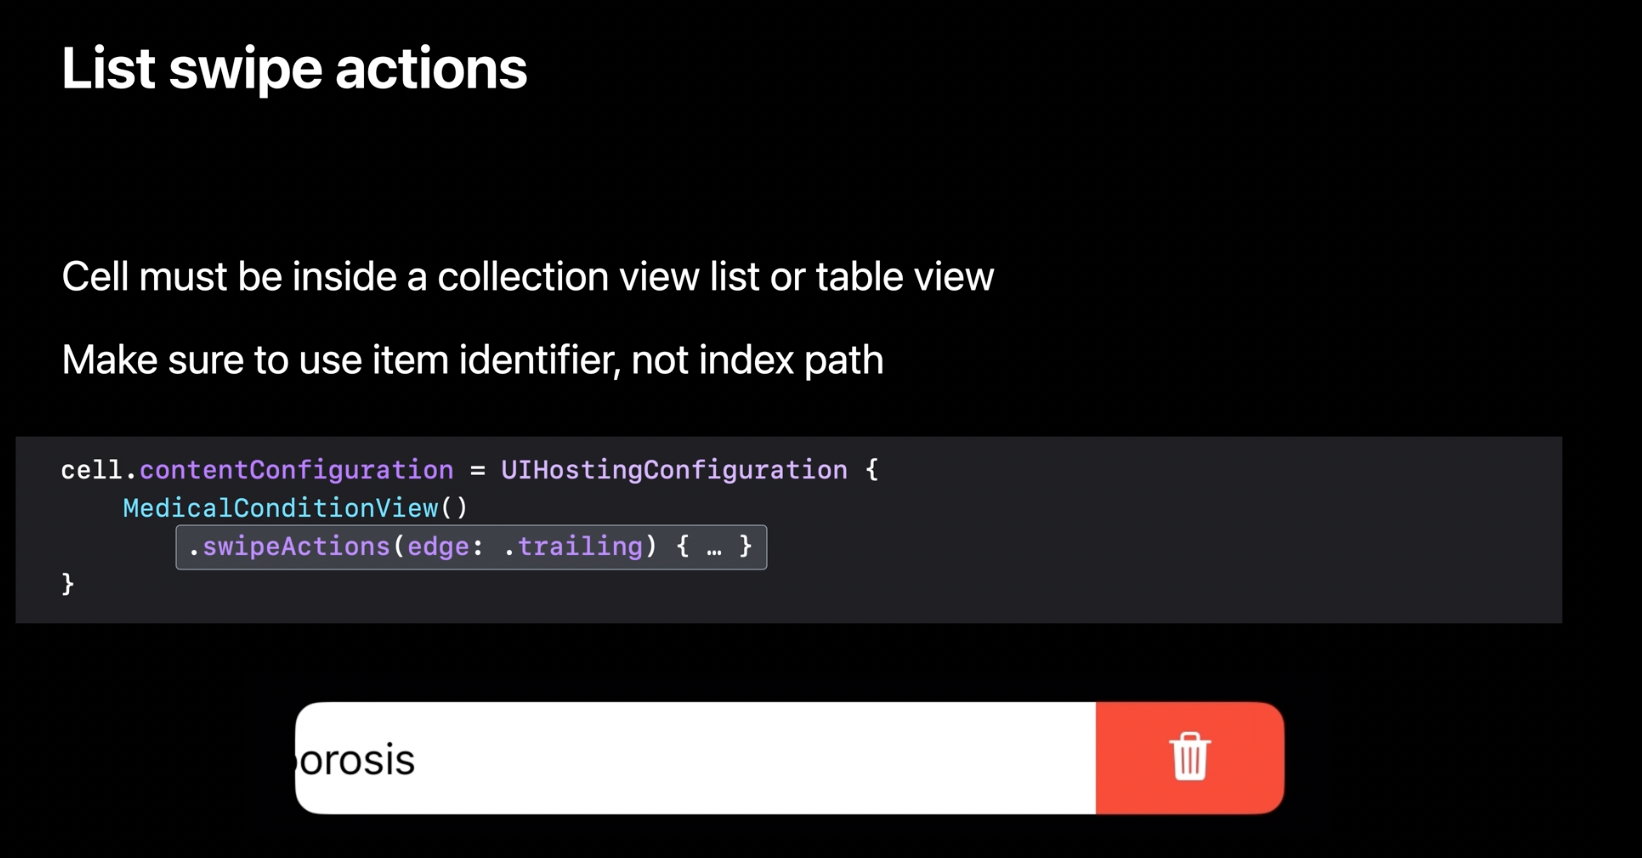Click the '.trailing' edge parameter value
Viewport: 1642px width, 858px height.
tap(573, 547)
